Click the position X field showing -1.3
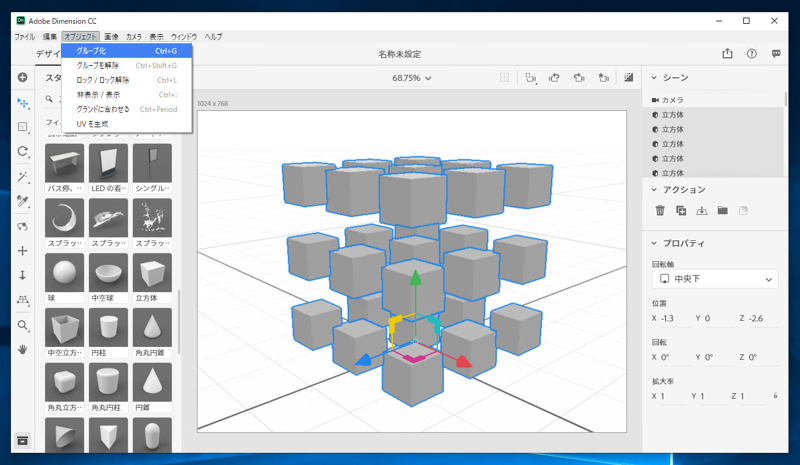The width and height of the screenshot is (800, 465). 675,319
